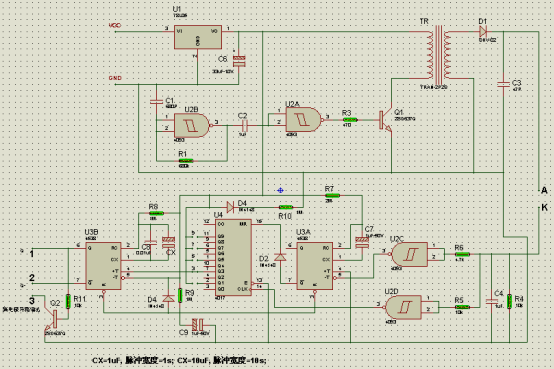Select the U2C gate symbol
Screen dimensions: 554x369
pyautogui.click(x=409, y=254)
